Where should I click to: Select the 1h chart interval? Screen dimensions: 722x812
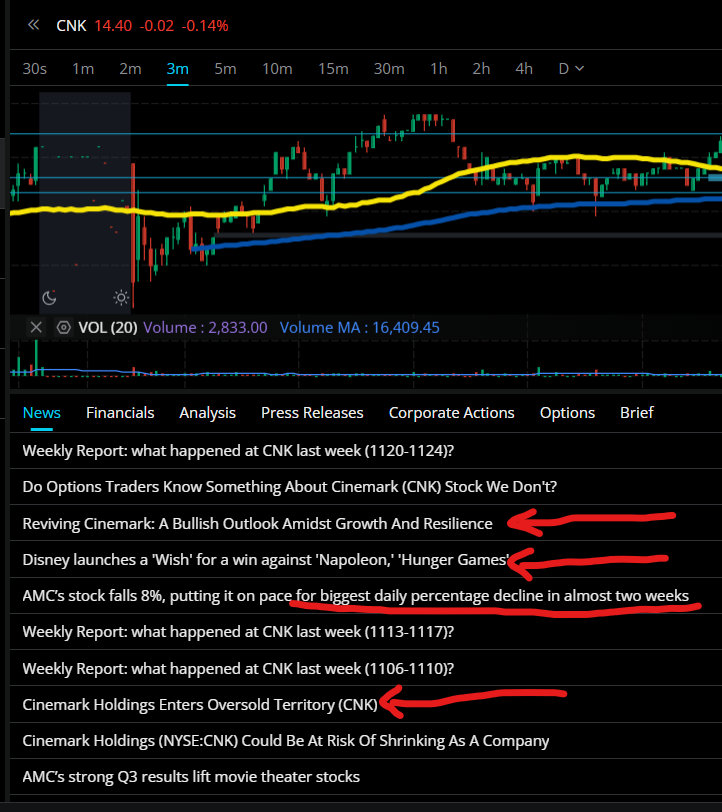(x=439, y=68)
